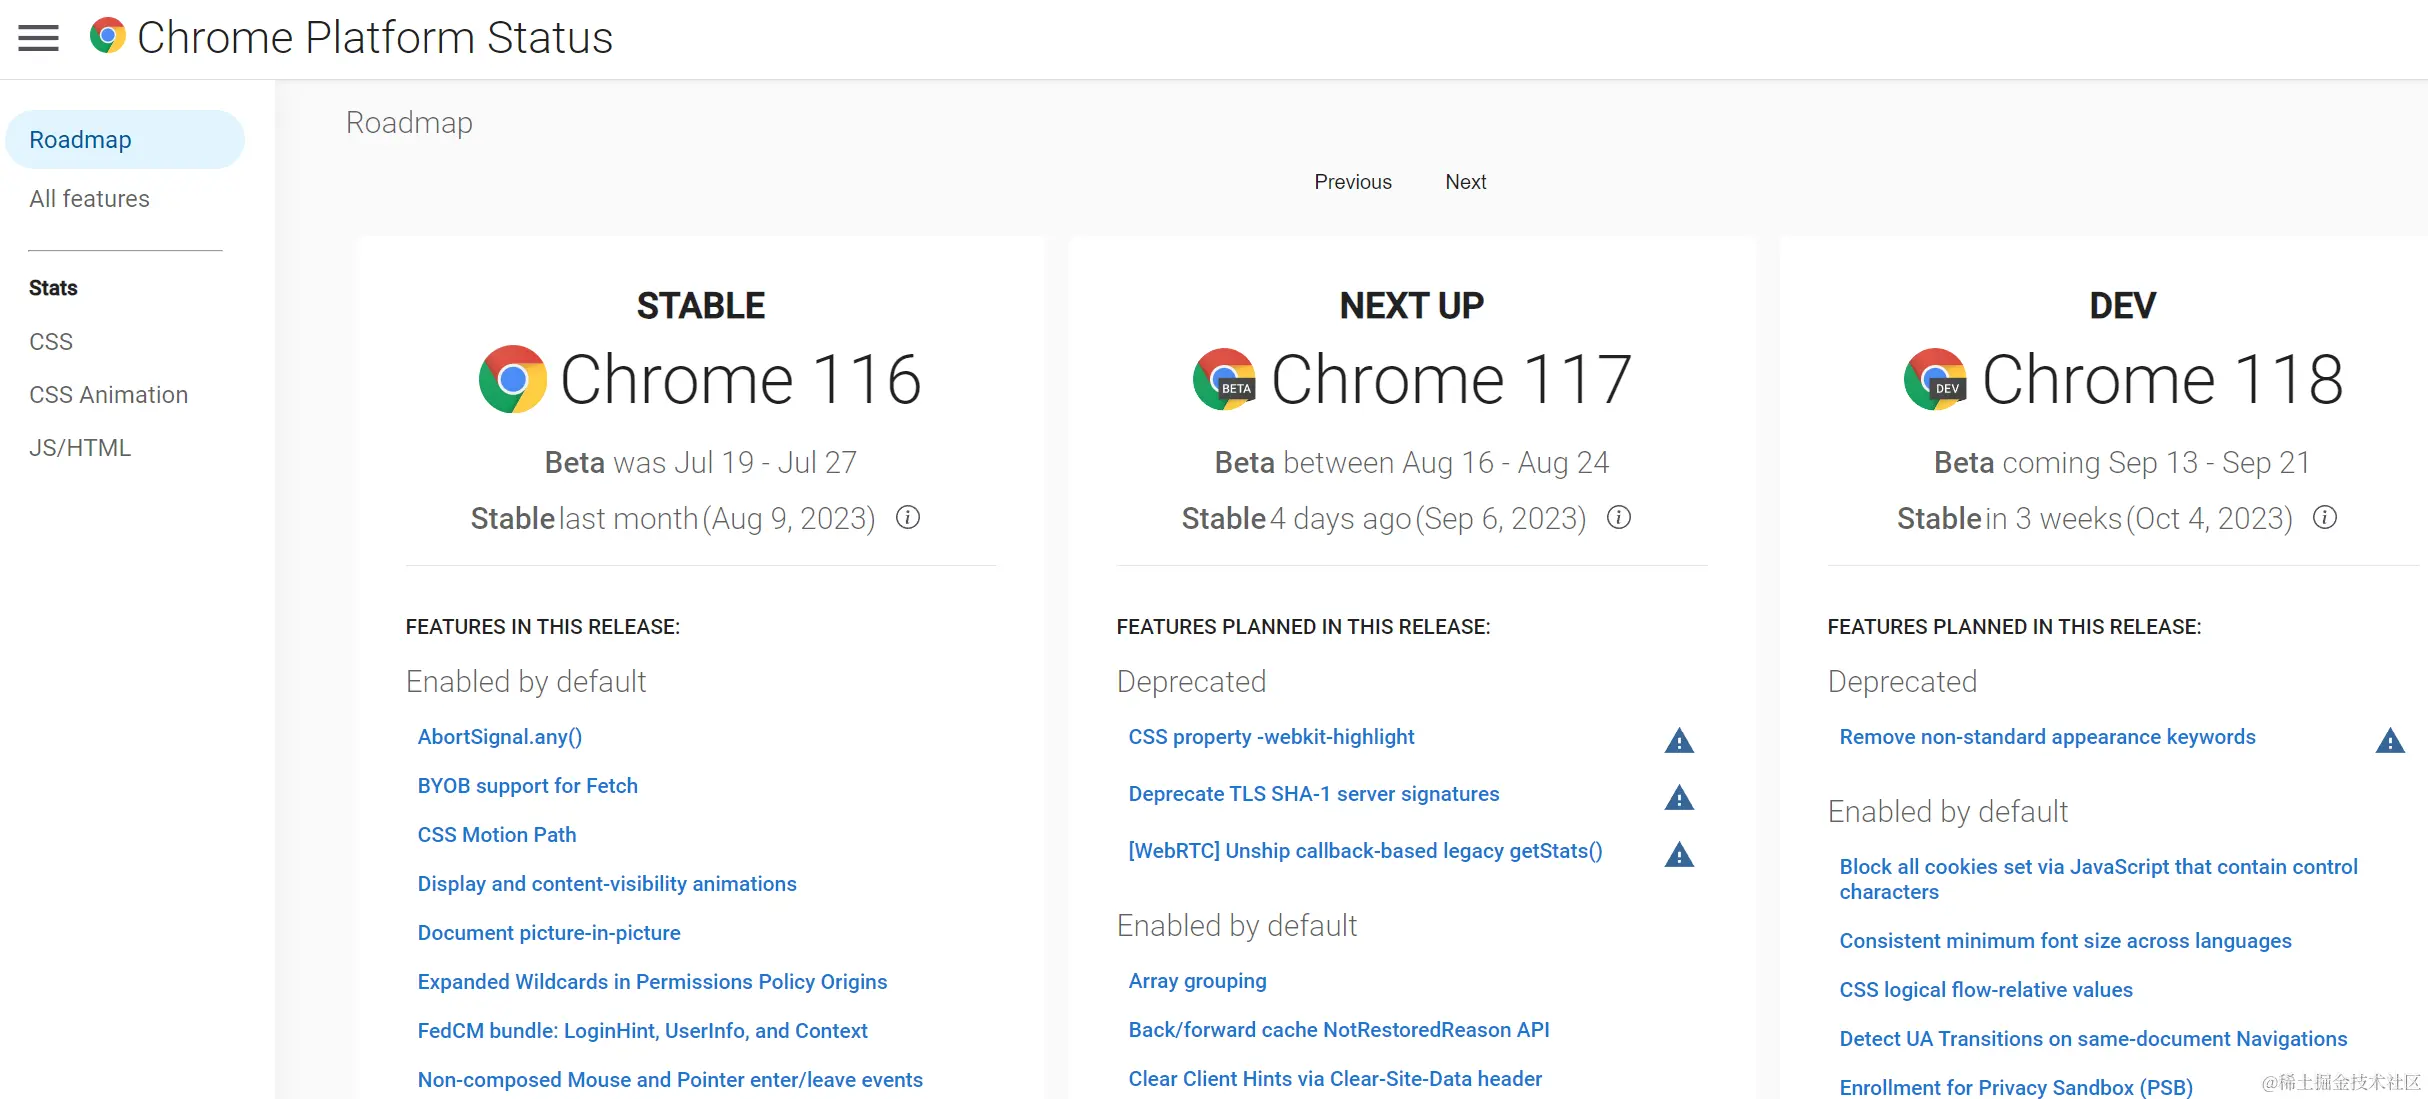Viewport: 2428px width, 1099px height.
Task: Click the warning icon beside appearance keywords removal
Action: click(x=2391, y=740)
